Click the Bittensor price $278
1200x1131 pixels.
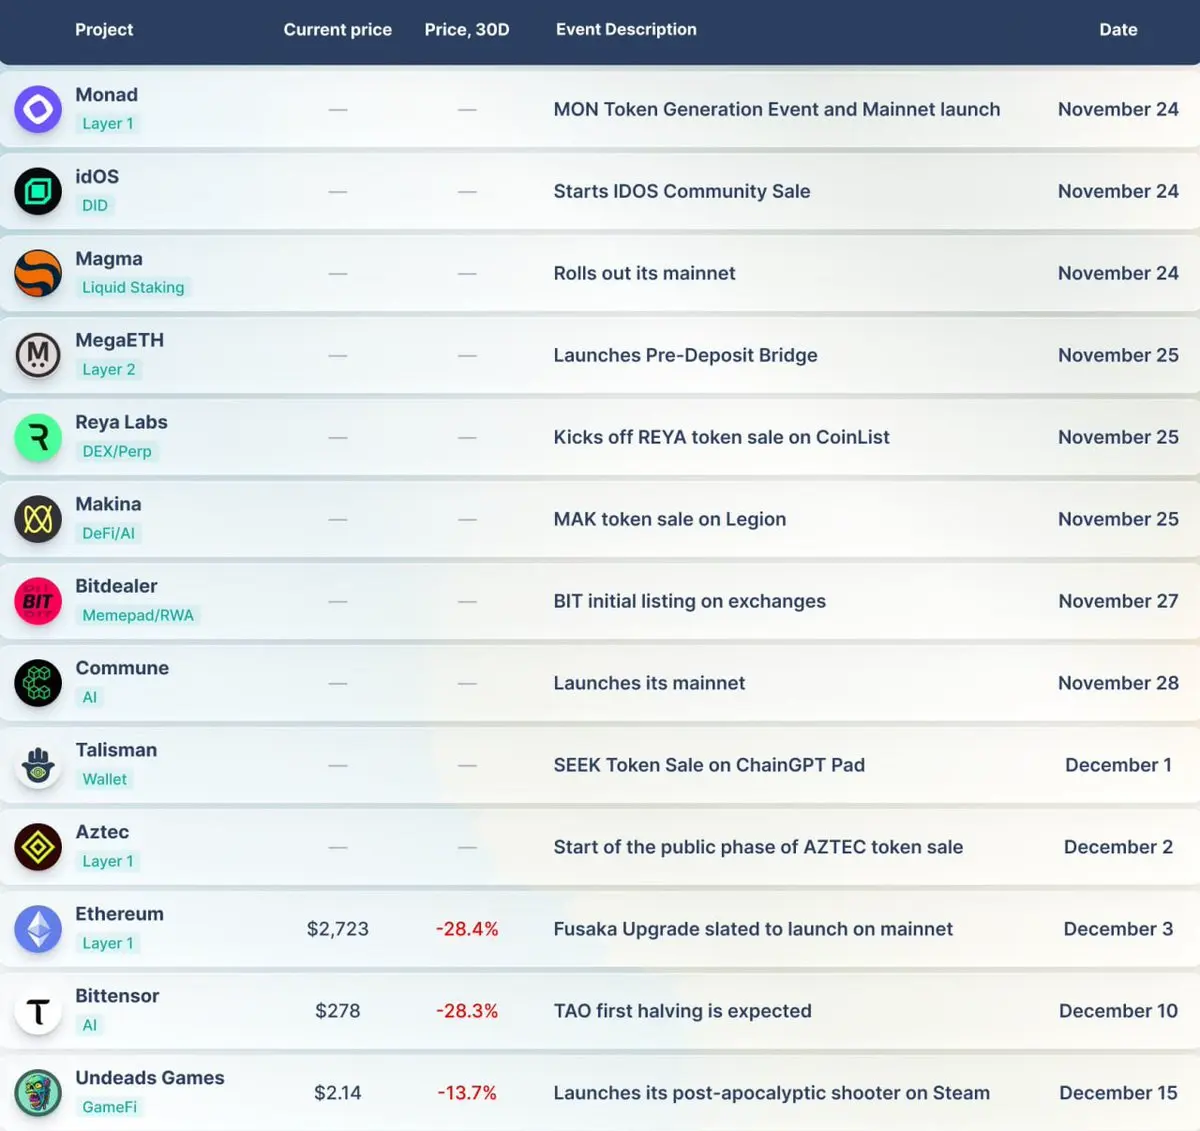point(338,1011)
